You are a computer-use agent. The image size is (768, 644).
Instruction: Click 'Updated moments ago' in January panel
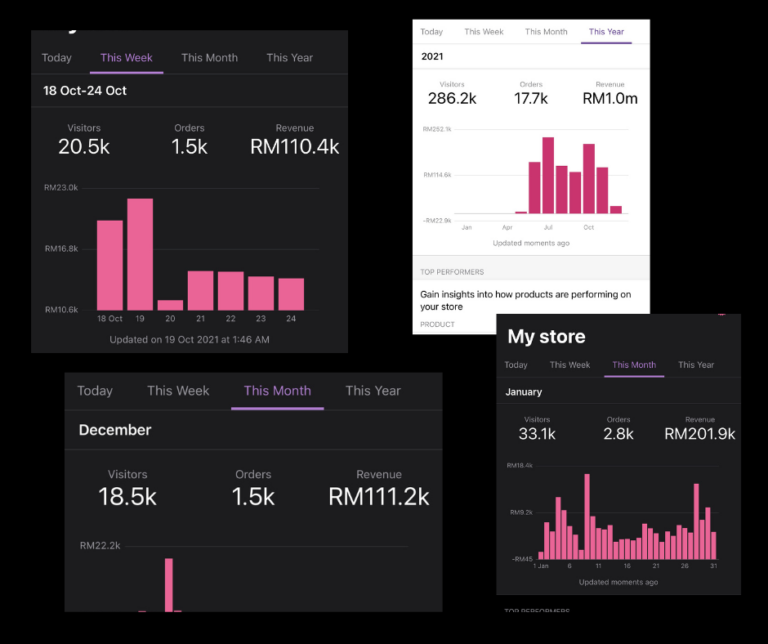(x=618, y=582)
